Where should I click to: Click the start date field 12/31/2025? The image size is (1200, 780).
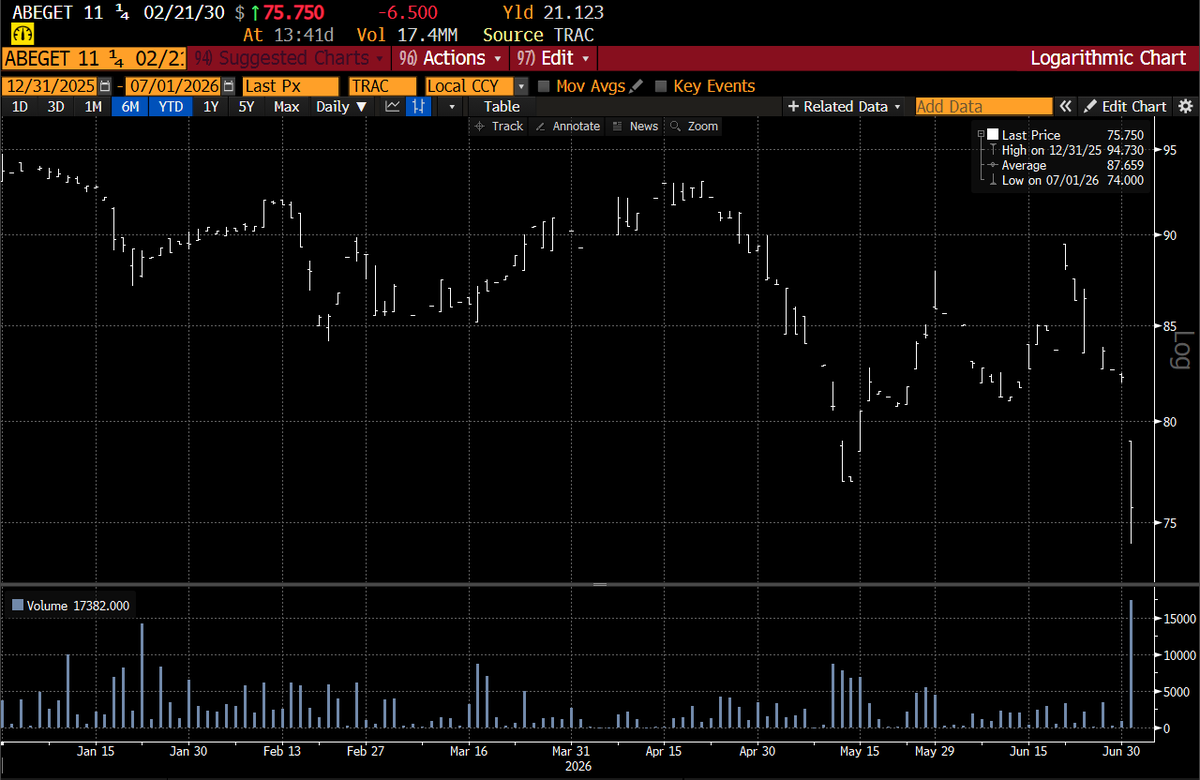pos(49,87)
